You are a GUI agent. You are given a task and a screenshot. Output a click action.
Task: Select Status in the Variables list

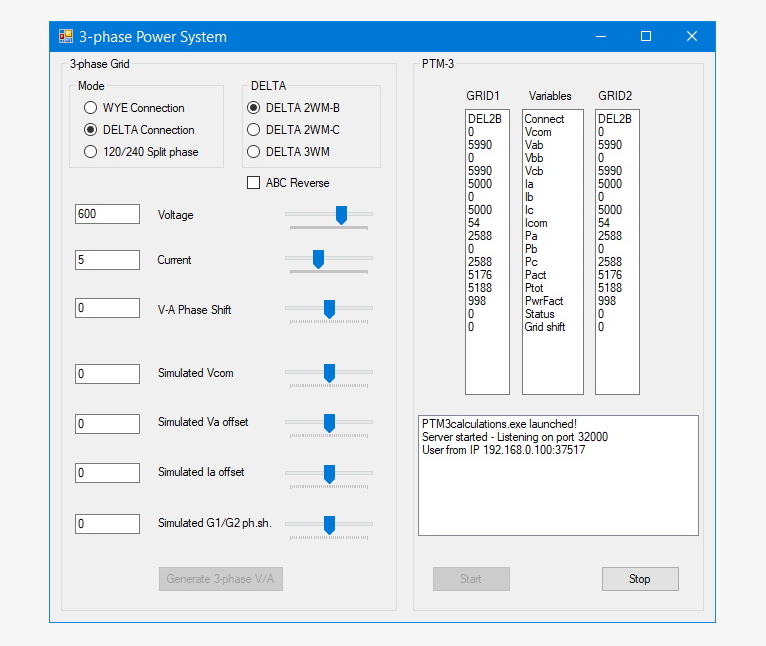click(539, 314)
